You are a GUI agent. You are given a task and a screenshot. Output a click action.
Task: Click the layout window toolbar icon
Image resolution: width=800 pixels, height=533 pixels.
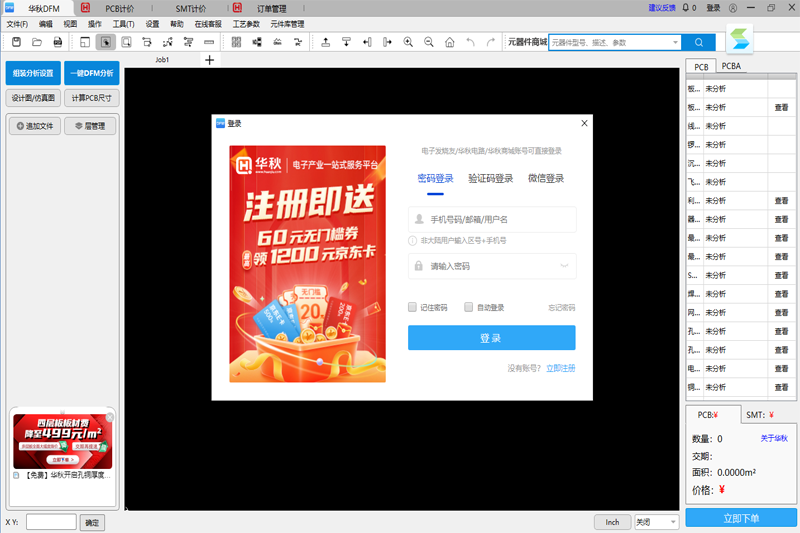point(85,42)
